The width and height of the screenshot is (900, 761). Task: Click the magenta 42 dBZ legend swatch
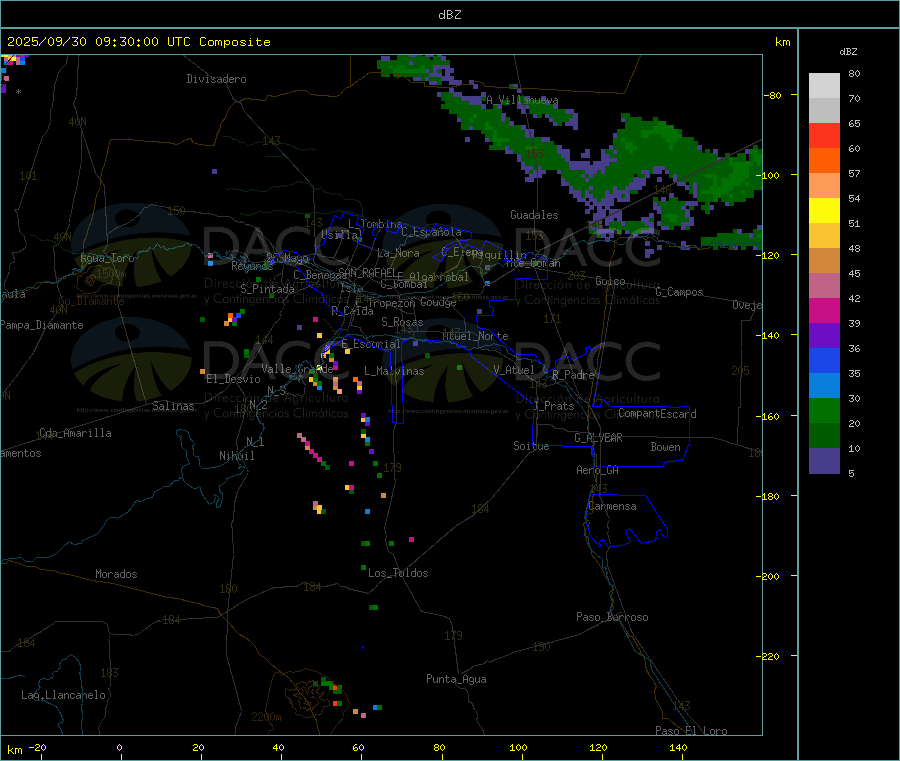point(824,310)
